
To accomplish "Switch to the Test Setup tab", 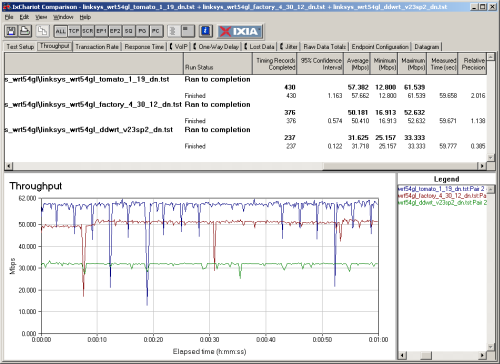I will click(20, 47).
